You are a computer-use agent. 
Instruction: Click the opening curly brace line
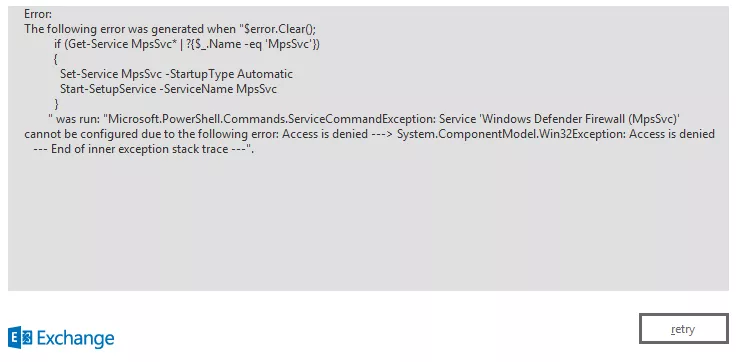coord(56,59)
